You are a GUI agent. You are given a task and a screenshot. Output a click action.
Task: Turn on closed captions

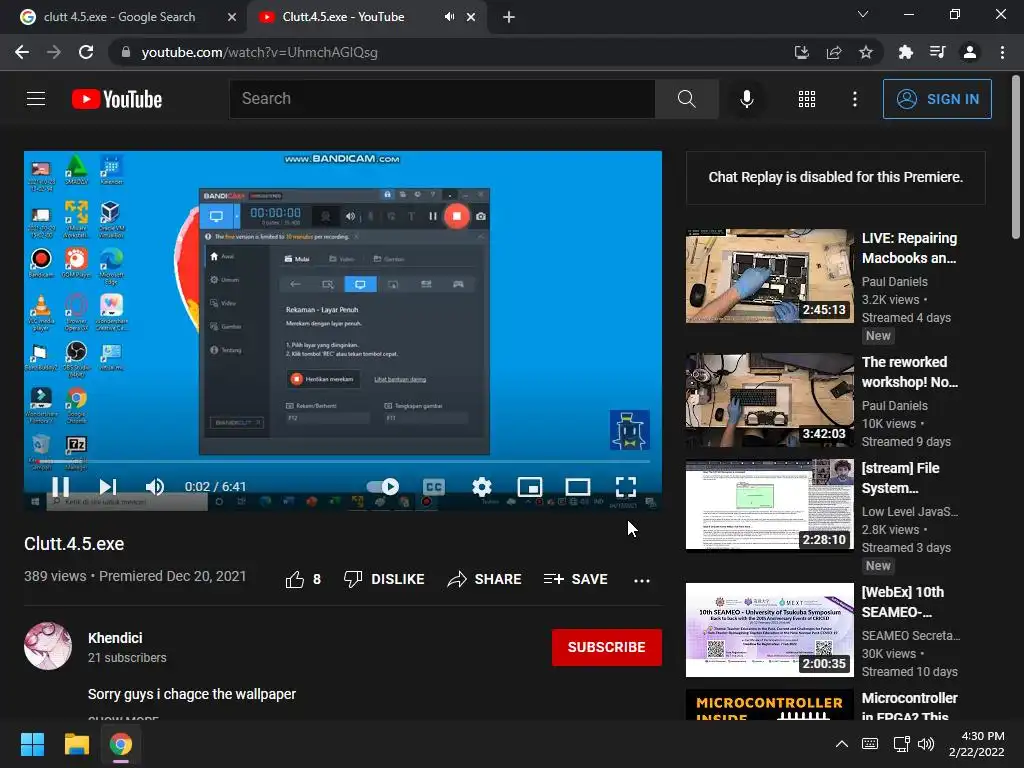tap(434, 487)
